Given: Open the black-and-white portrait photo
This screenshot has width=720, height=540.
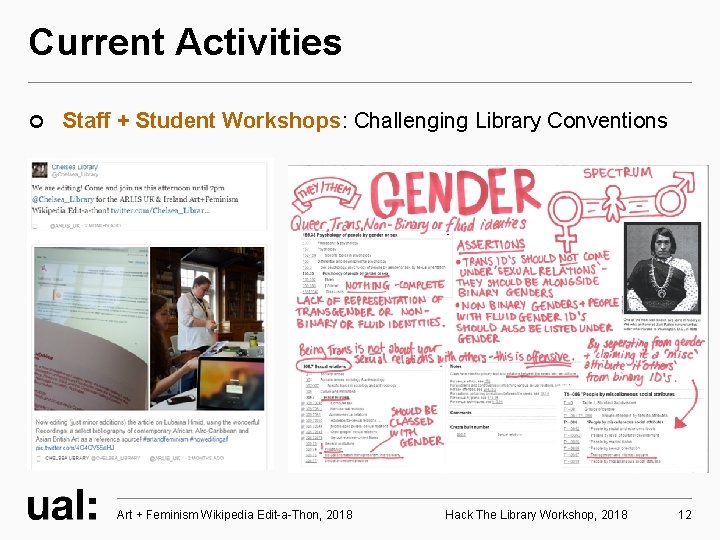Looking at the screenshot, I should click(x=663, y=268).
